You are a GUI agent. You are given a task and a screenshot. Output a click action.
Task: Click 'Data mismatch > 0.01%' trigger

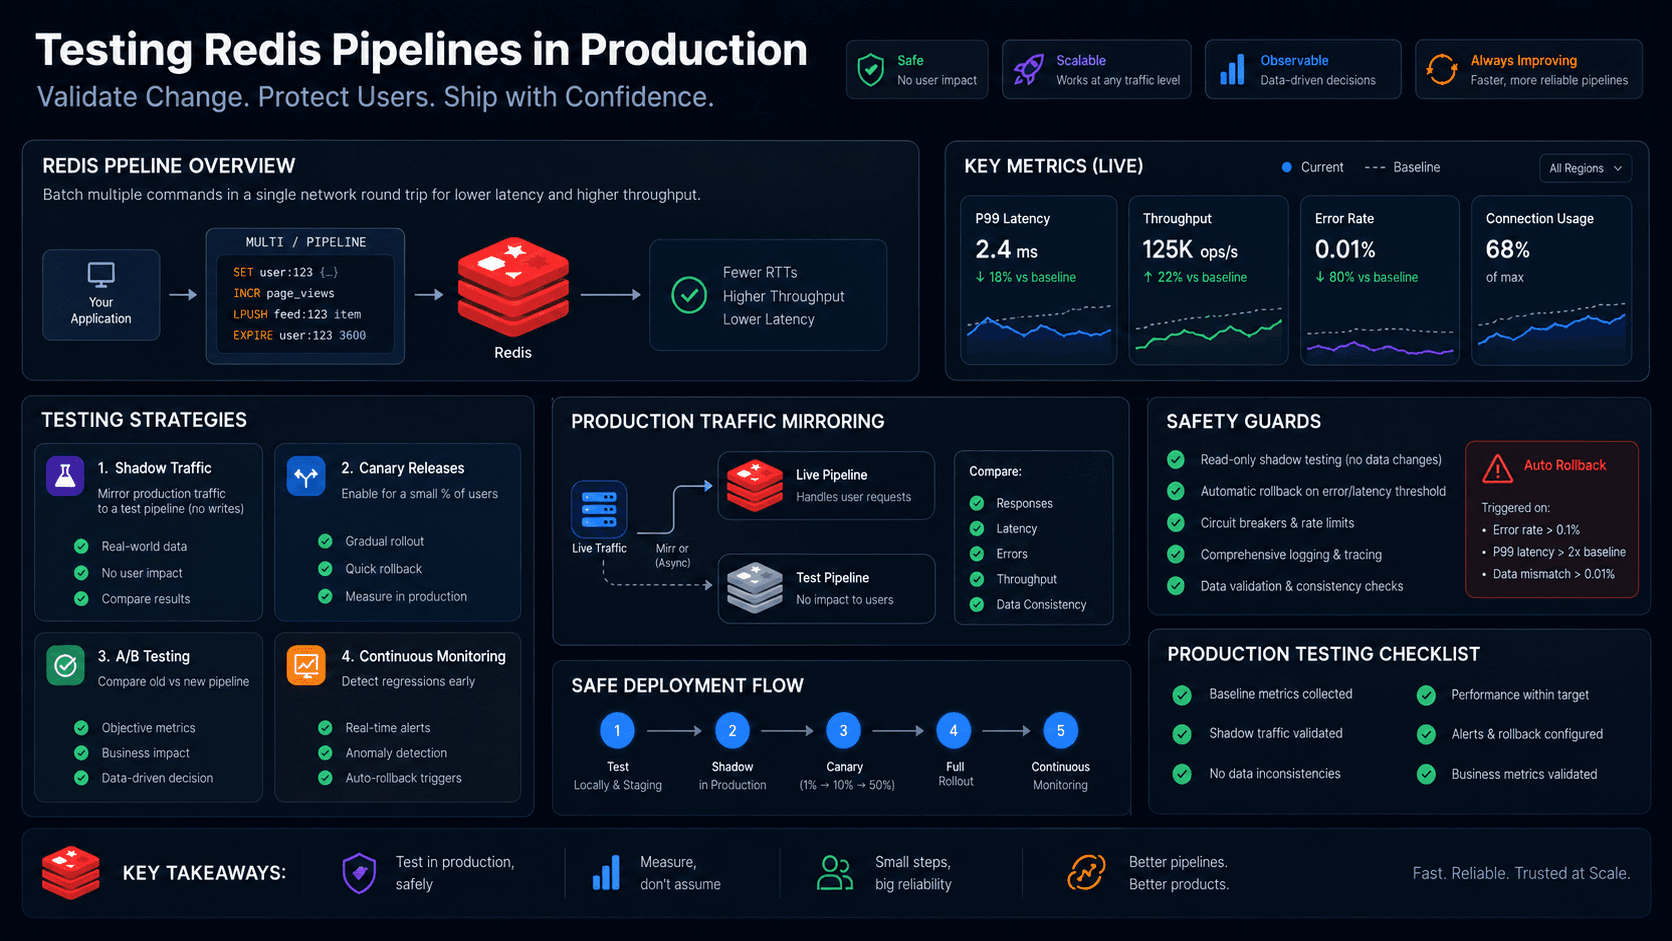click(1554, 574)
